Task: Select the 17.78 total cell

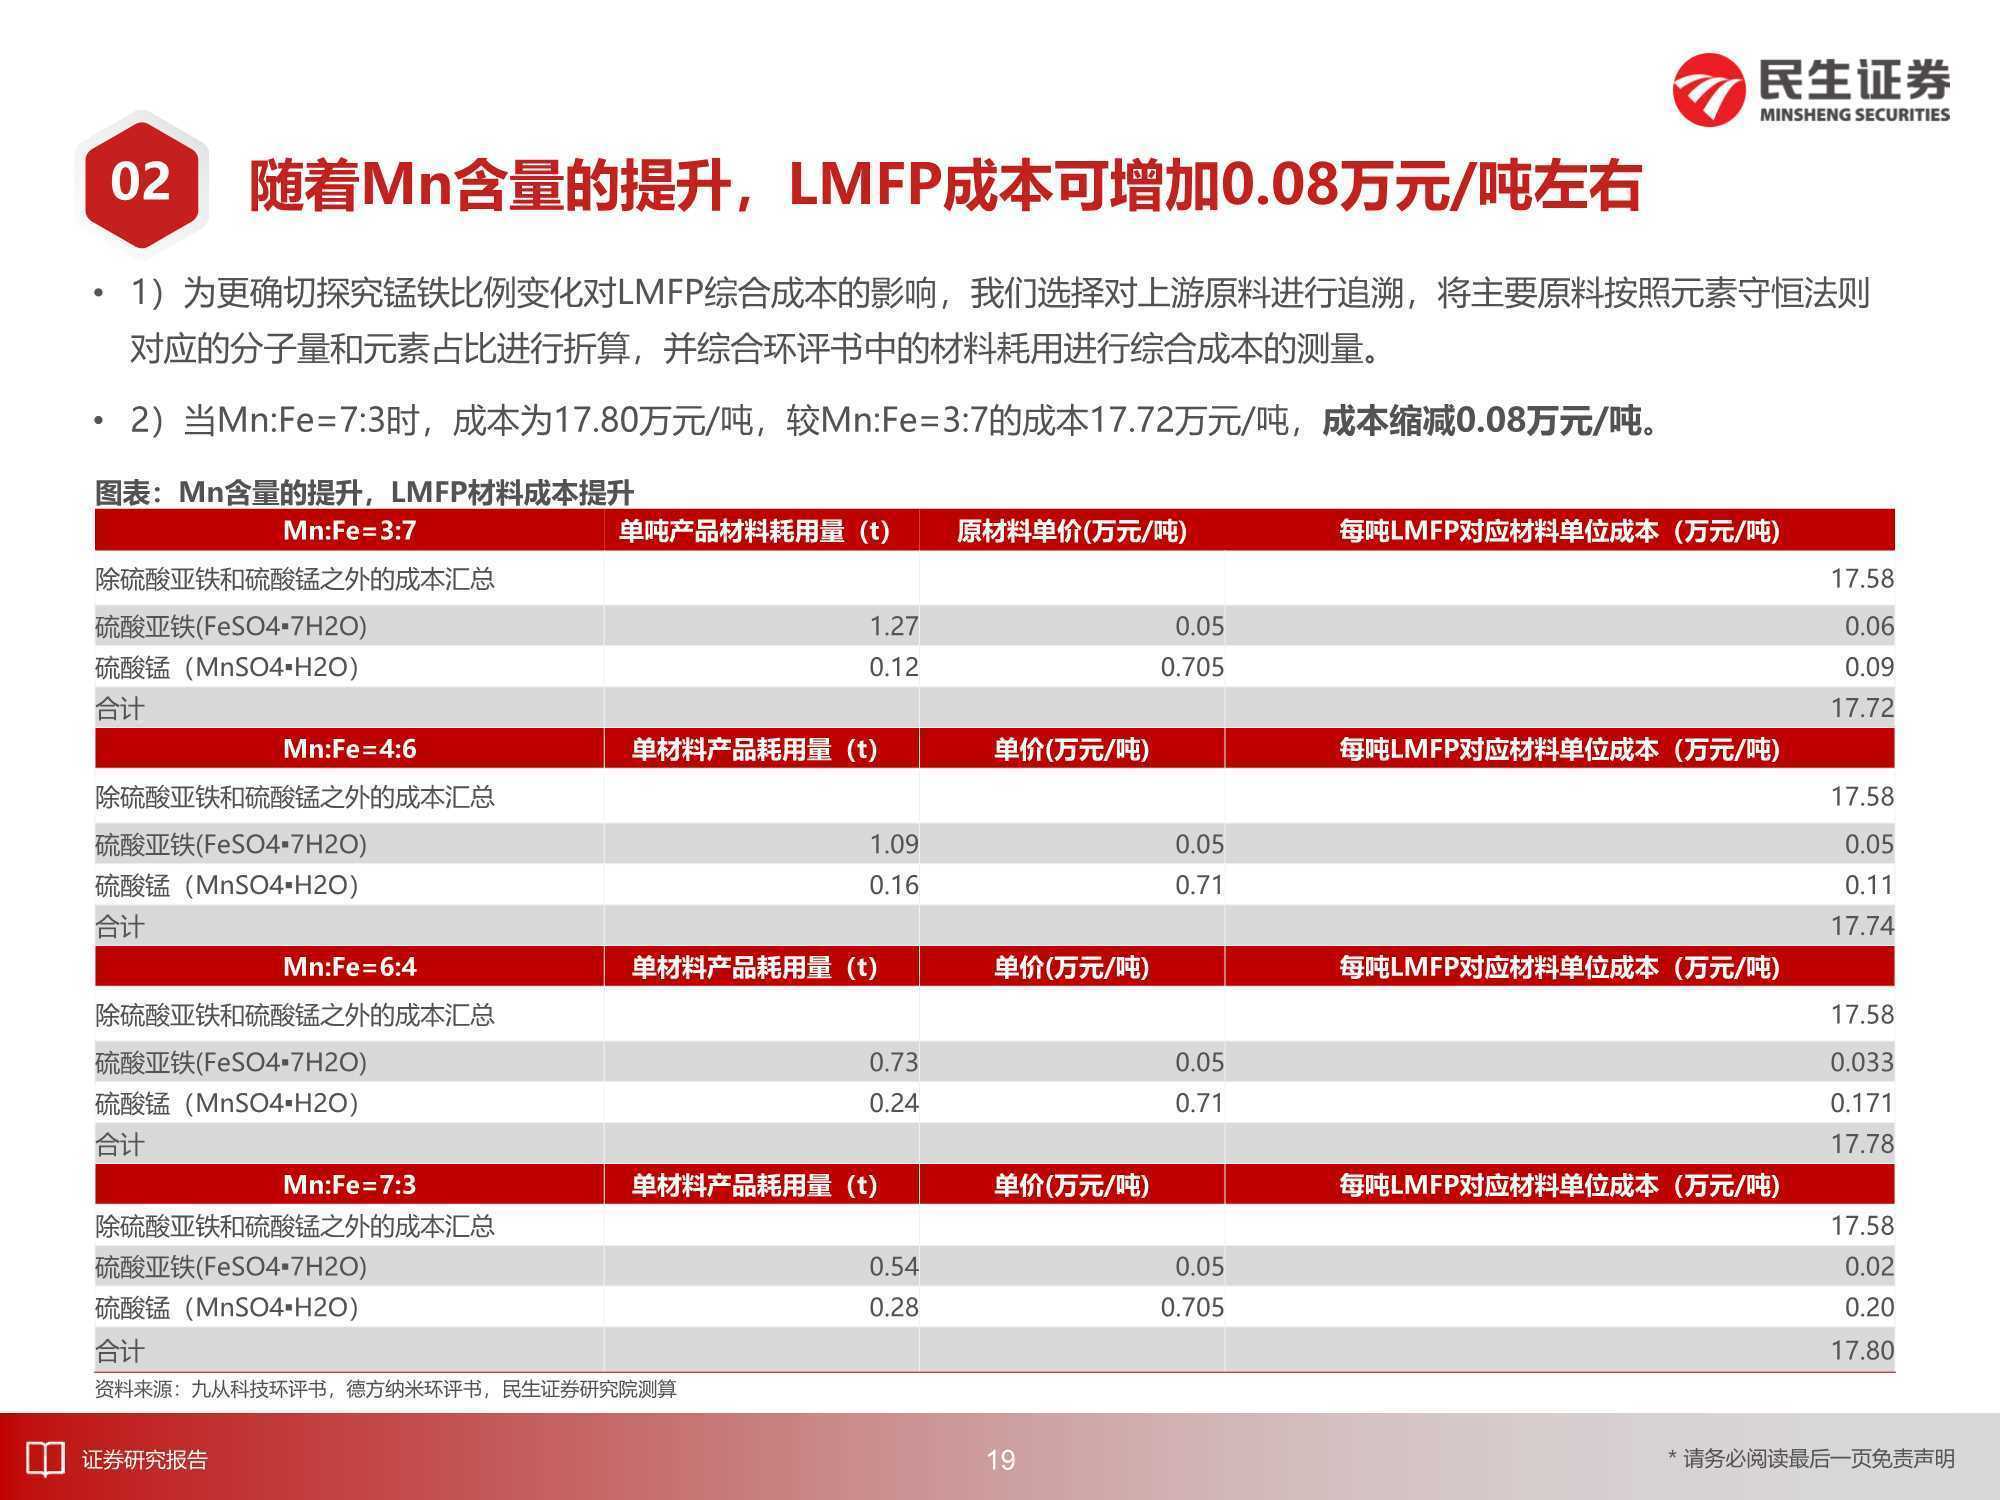Action: (x=1560, y=1144)
